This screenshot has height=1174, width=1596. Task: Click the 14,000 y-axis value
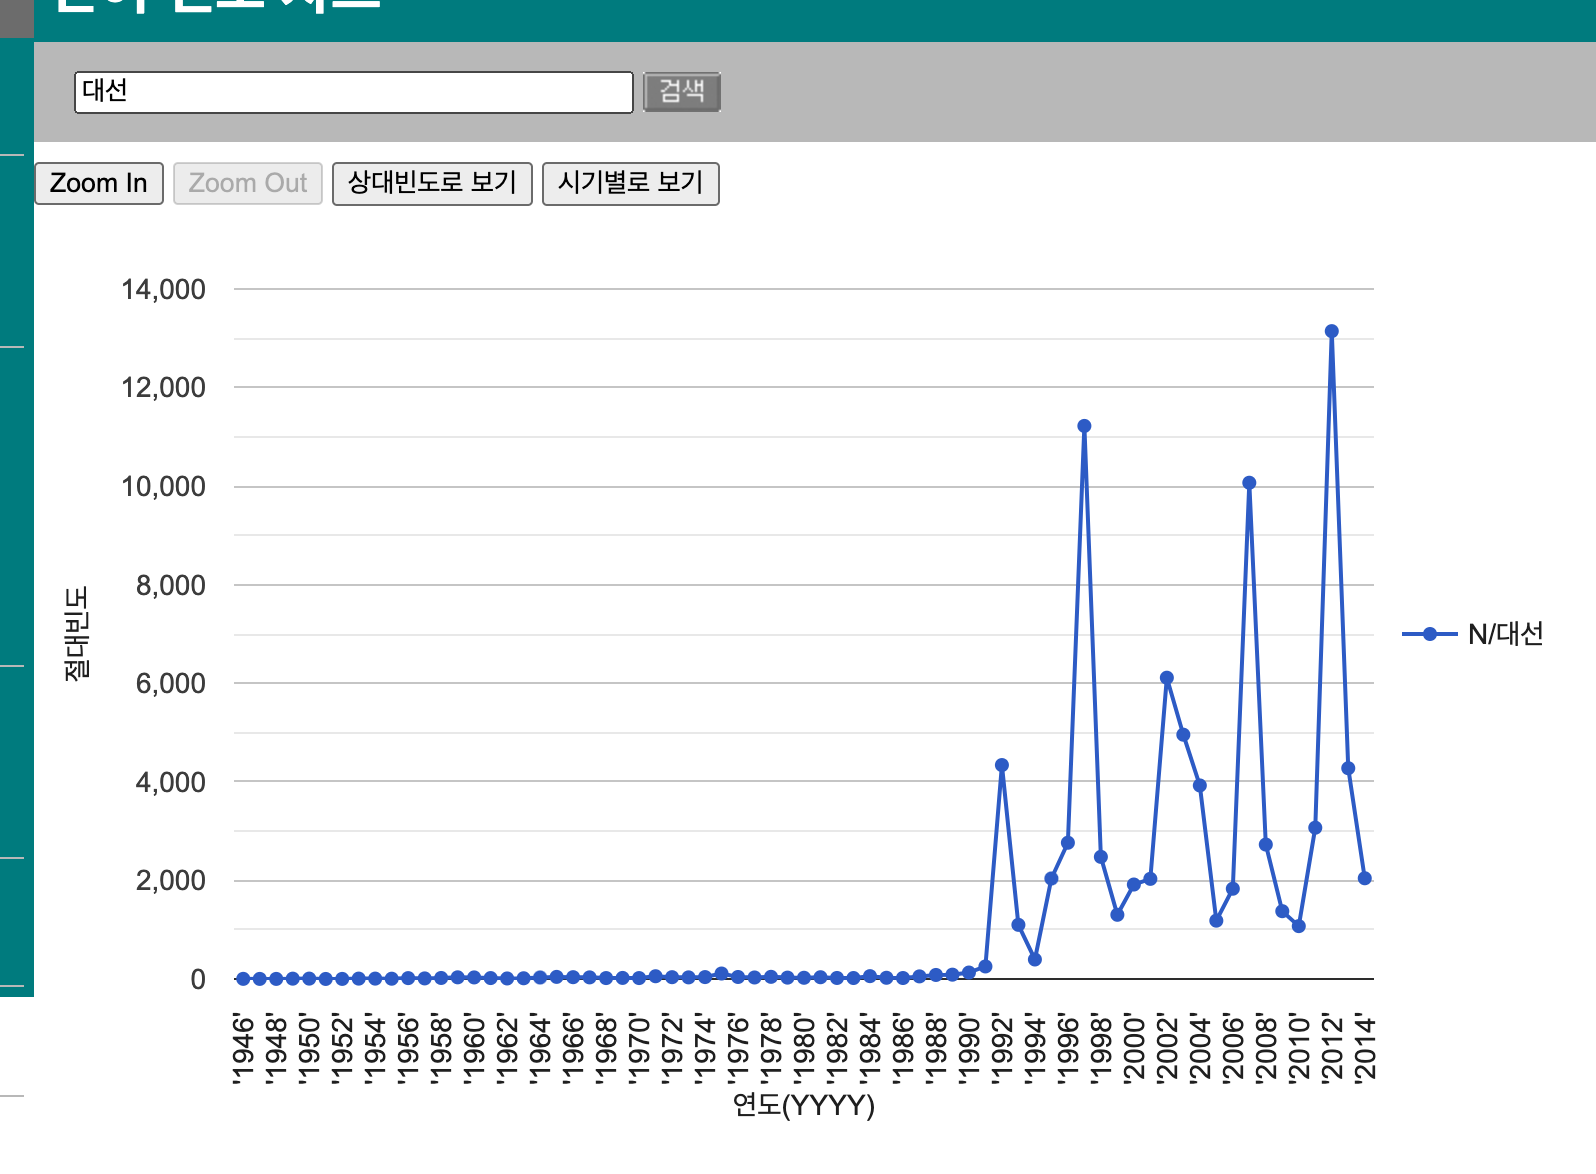pos(163,290)
